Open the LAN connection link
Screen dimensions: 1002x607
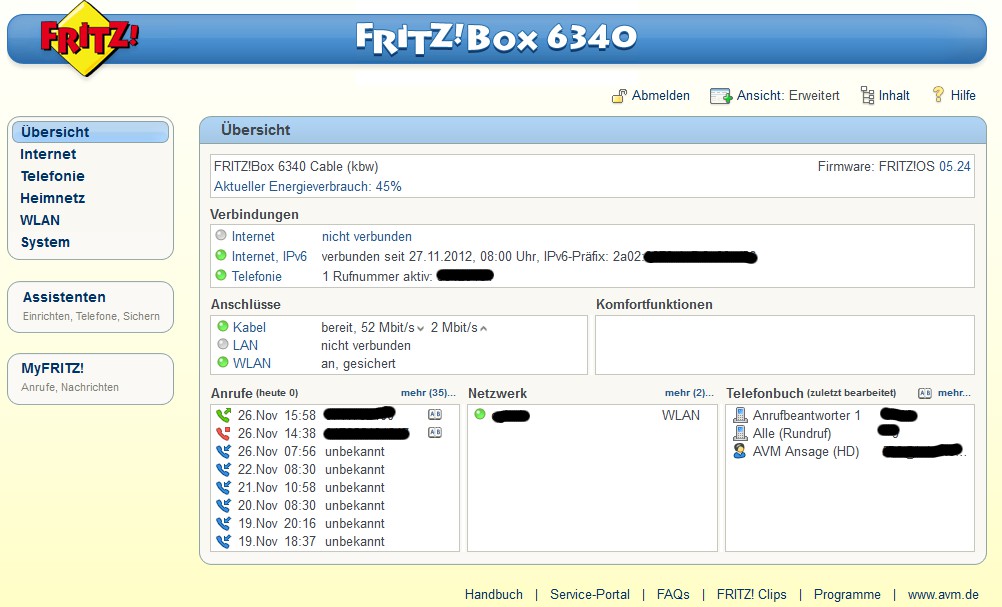pos(245,345)
